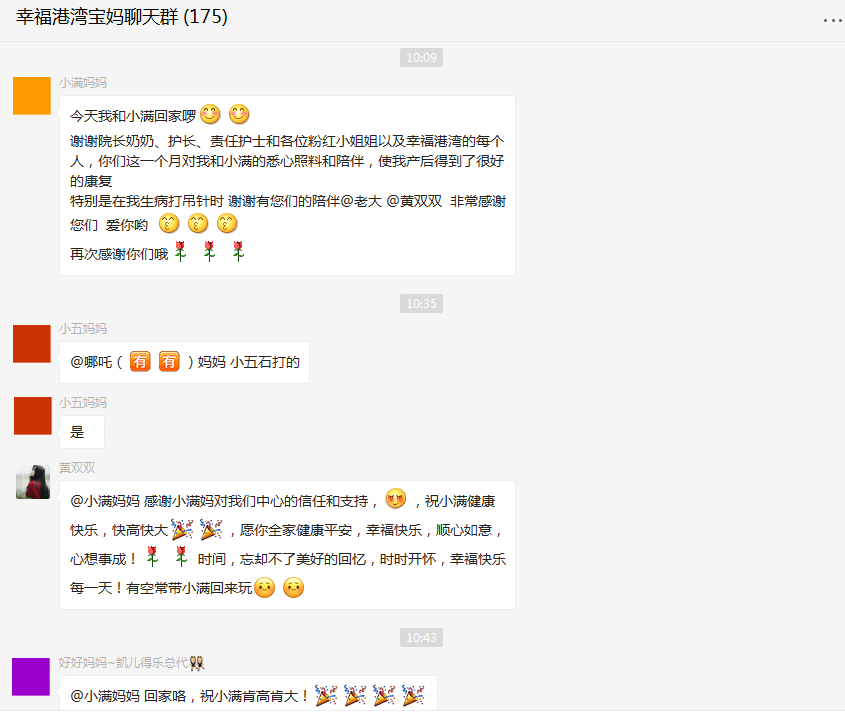Open the three-dot chat options menu
The width and height of the screenshot is (845, 712).
833,20
